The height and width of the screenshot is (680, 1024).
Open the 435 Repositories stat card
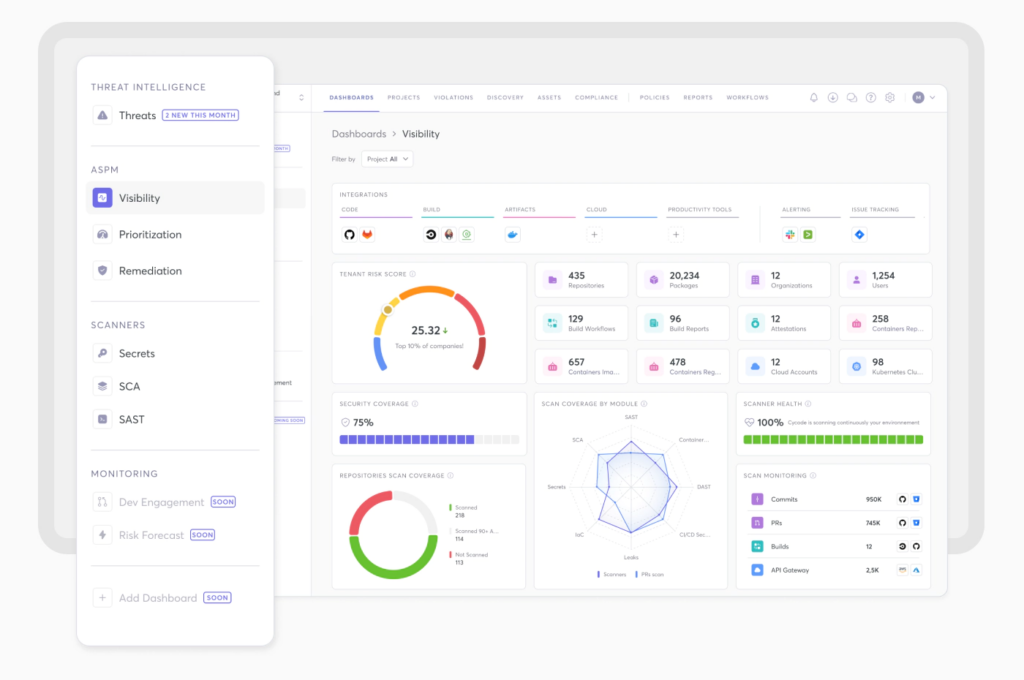coord(581,280)
